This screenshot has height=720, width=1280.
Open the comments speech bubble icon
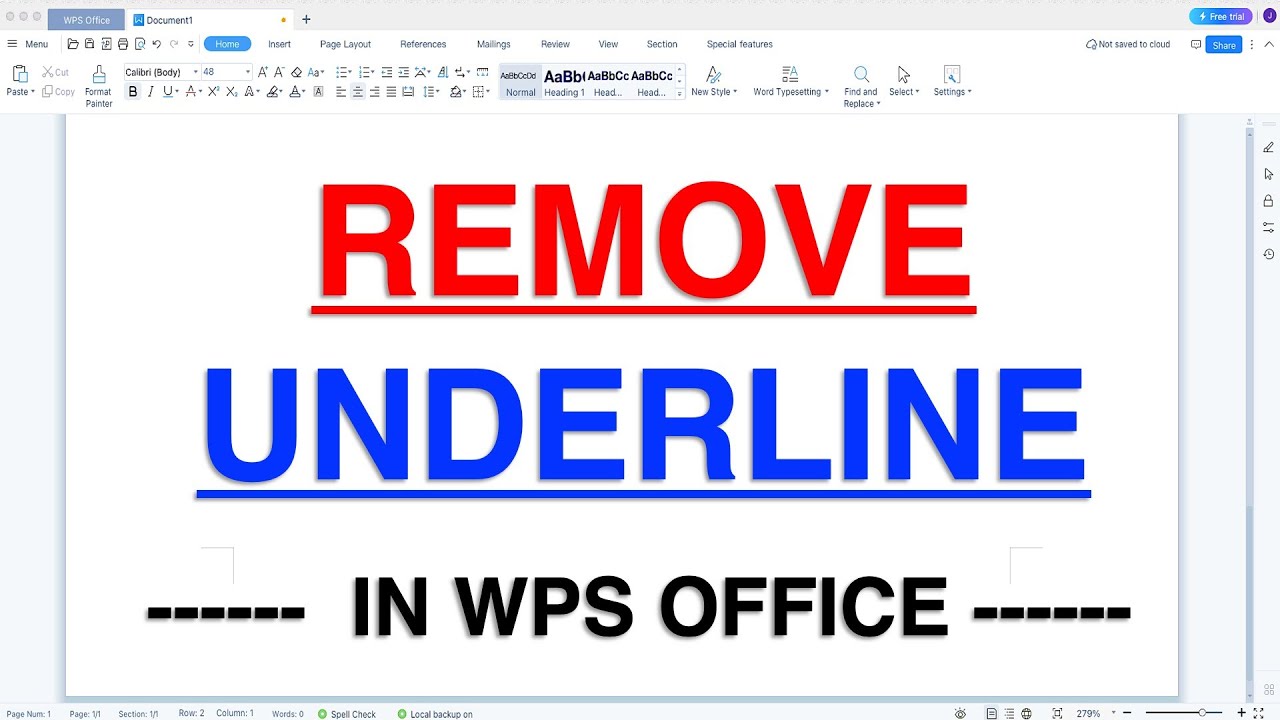[1196, 44]
